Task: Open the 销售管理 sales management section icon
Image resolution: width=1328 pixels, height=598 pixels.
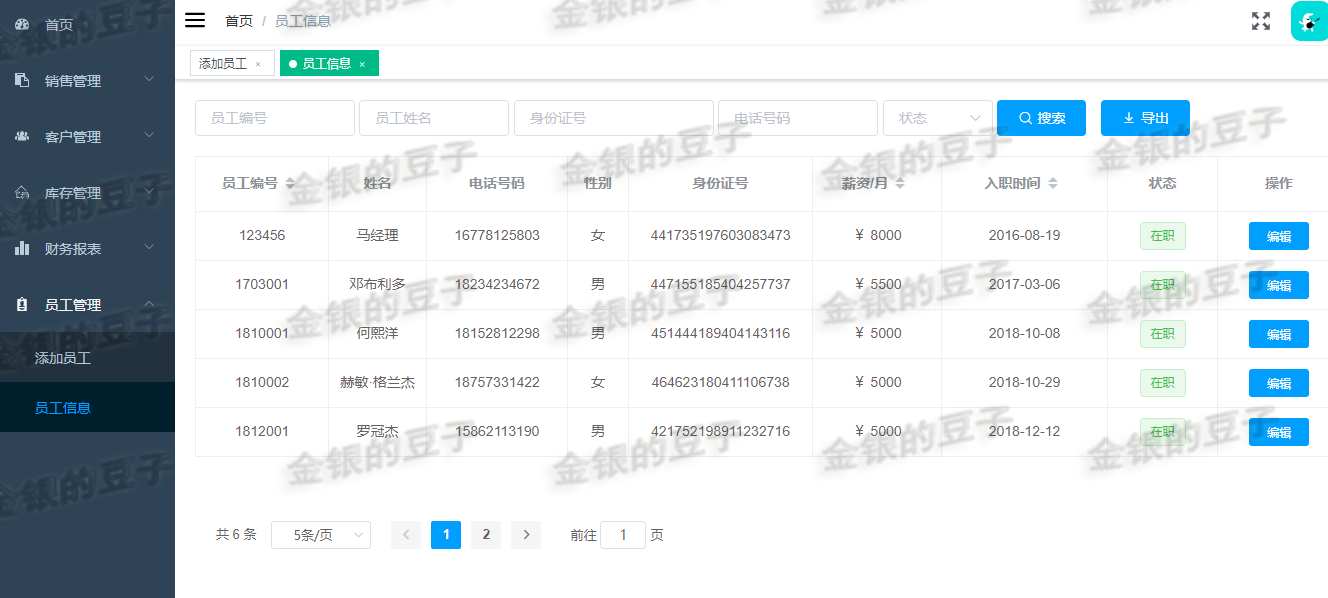Action: tap(22, 80)
